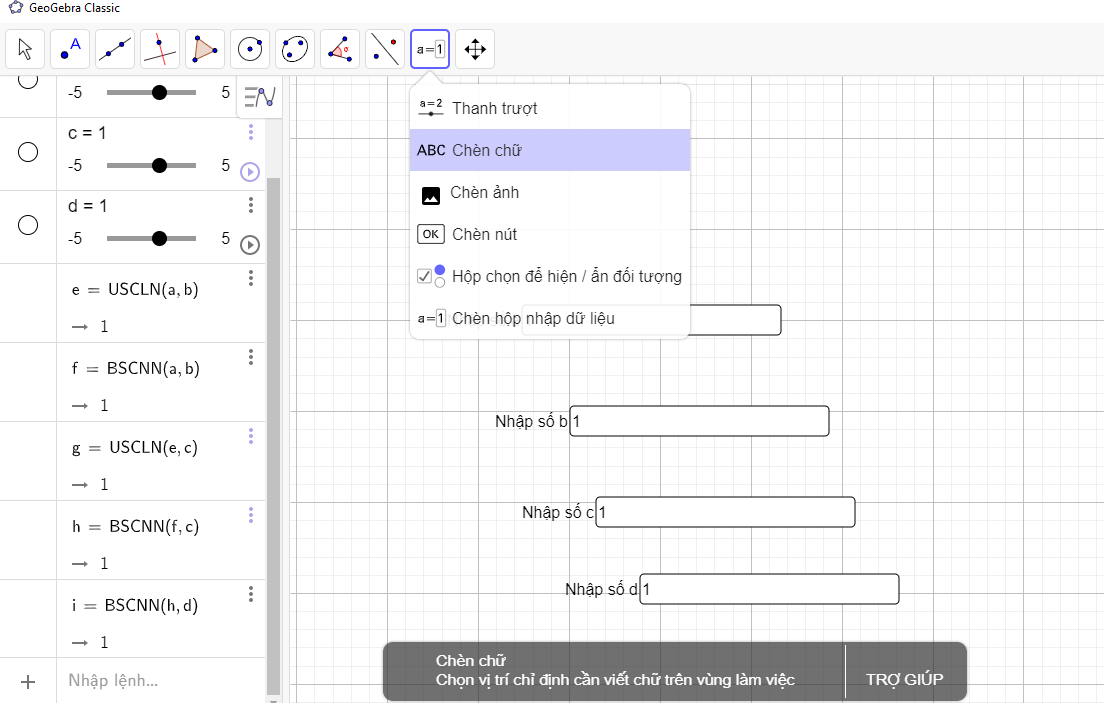
Task: Open more options for i = BSCNN(h, d)
Action: pos(251,594)
